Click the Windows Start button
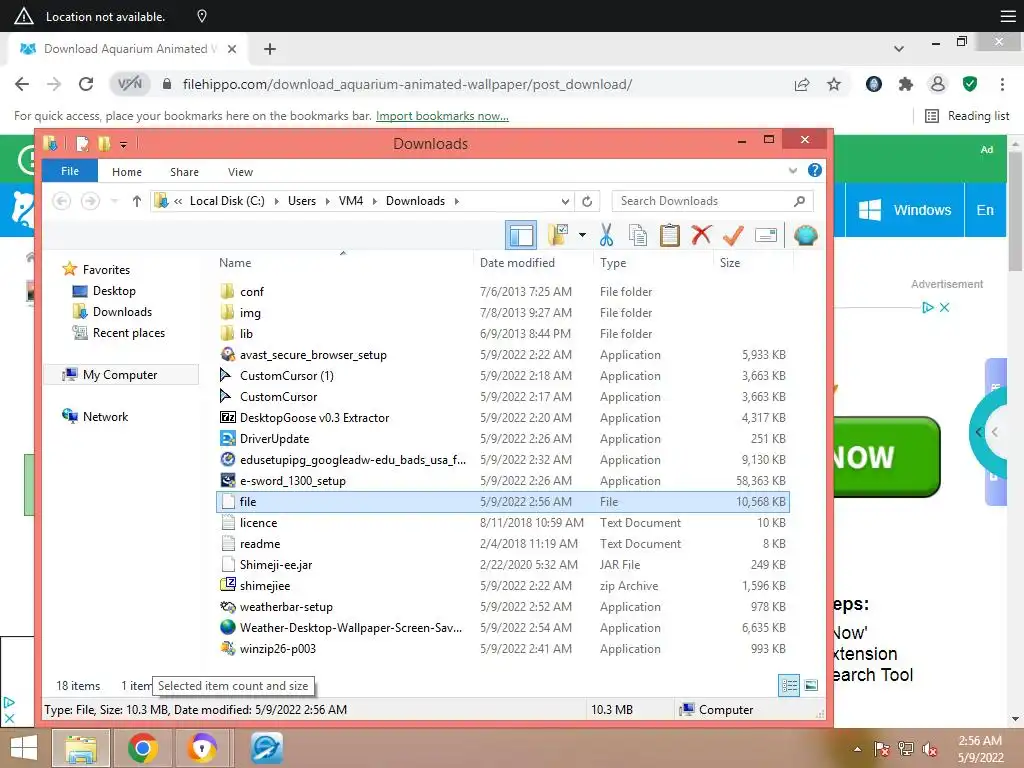Viewport: 1024px width, 768px height. pyautogui.click(x=24, y=748)
